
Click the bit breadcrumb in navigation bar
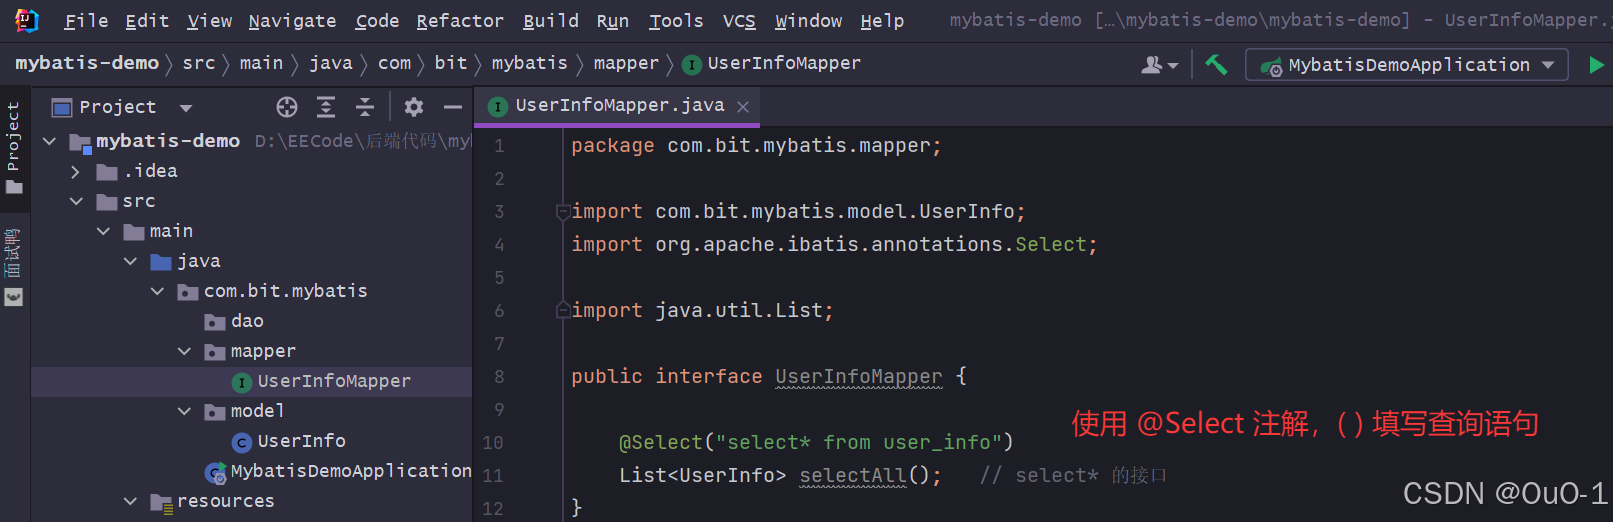pos(451,63)
